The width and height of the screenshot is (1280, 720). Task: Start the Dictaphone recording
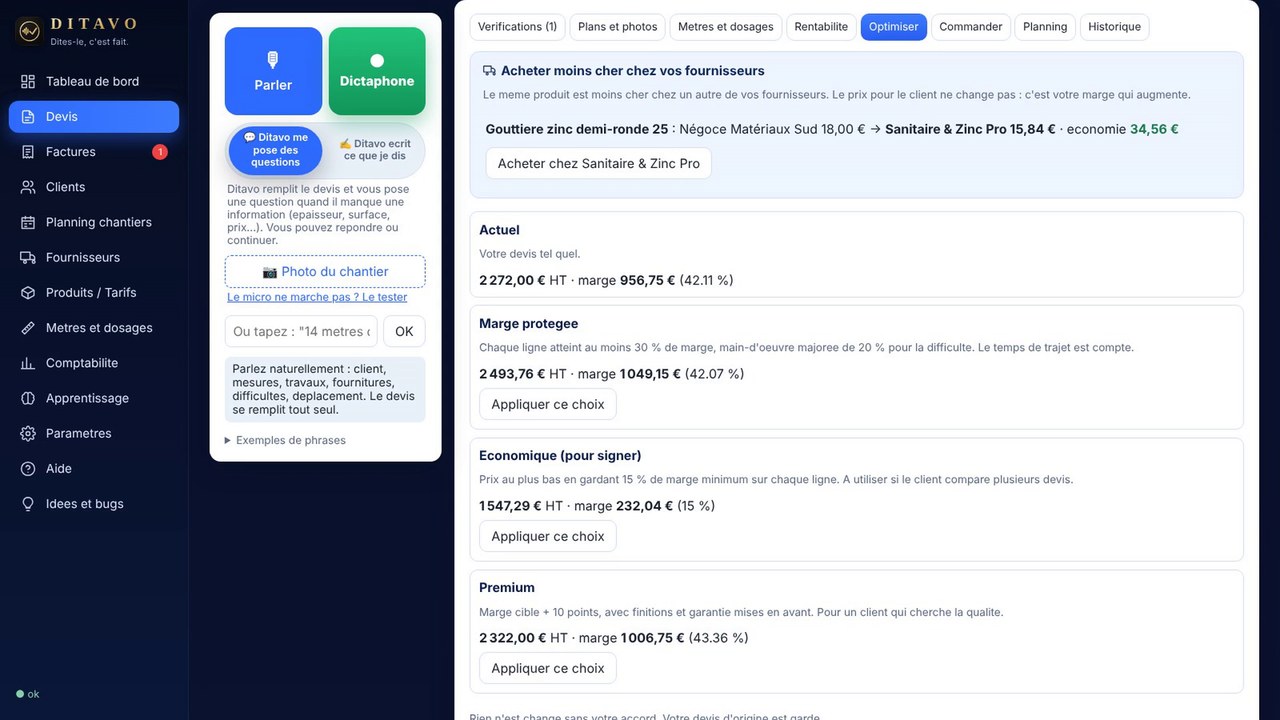(x=377, y=71)
